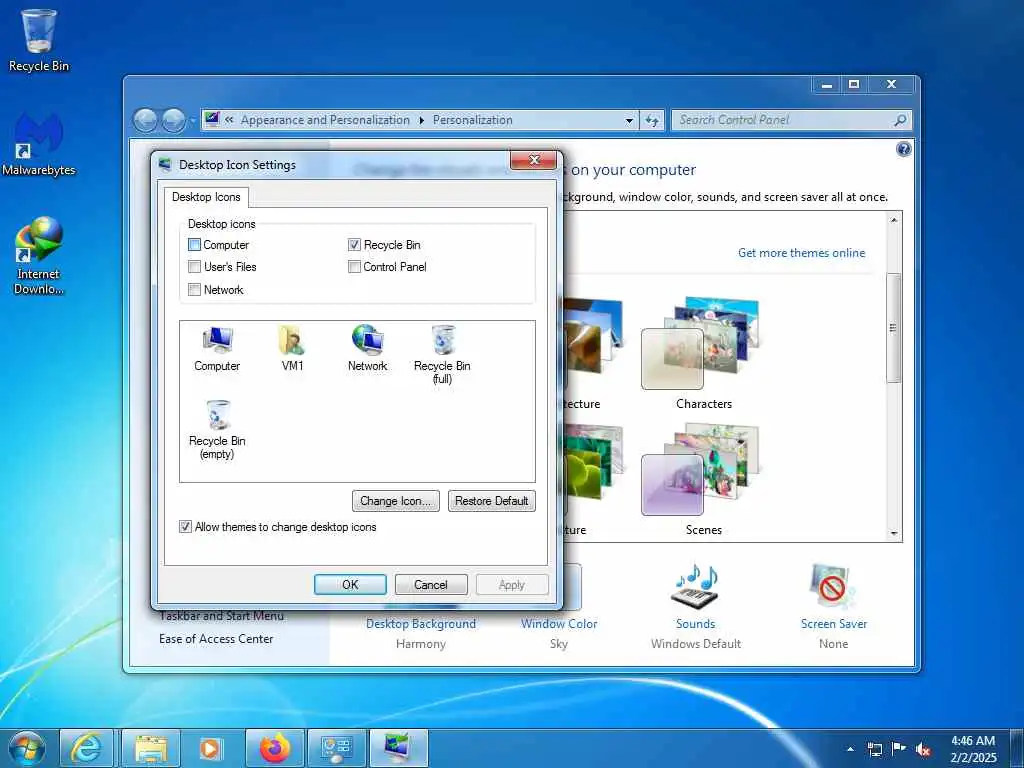Show hidden tray icons arrow
This screenshot has width=1024, height=768.
coord(850,749)
